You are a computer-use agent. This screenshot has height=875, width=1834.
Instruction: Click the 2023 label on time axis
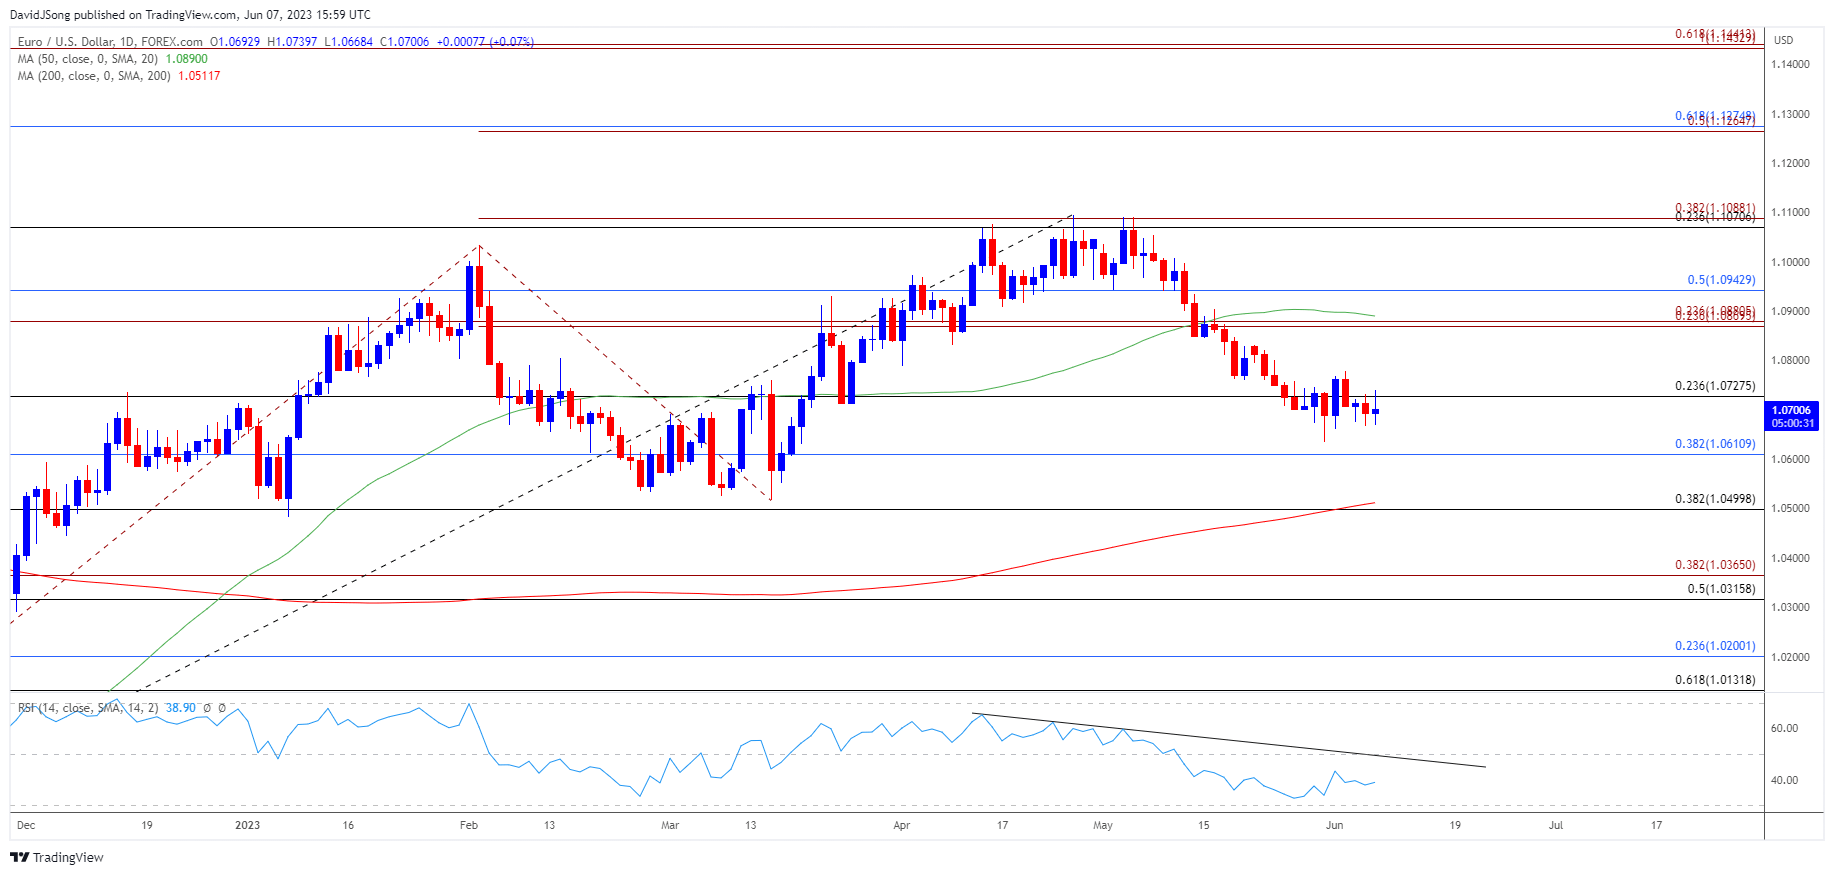[247, 825]
